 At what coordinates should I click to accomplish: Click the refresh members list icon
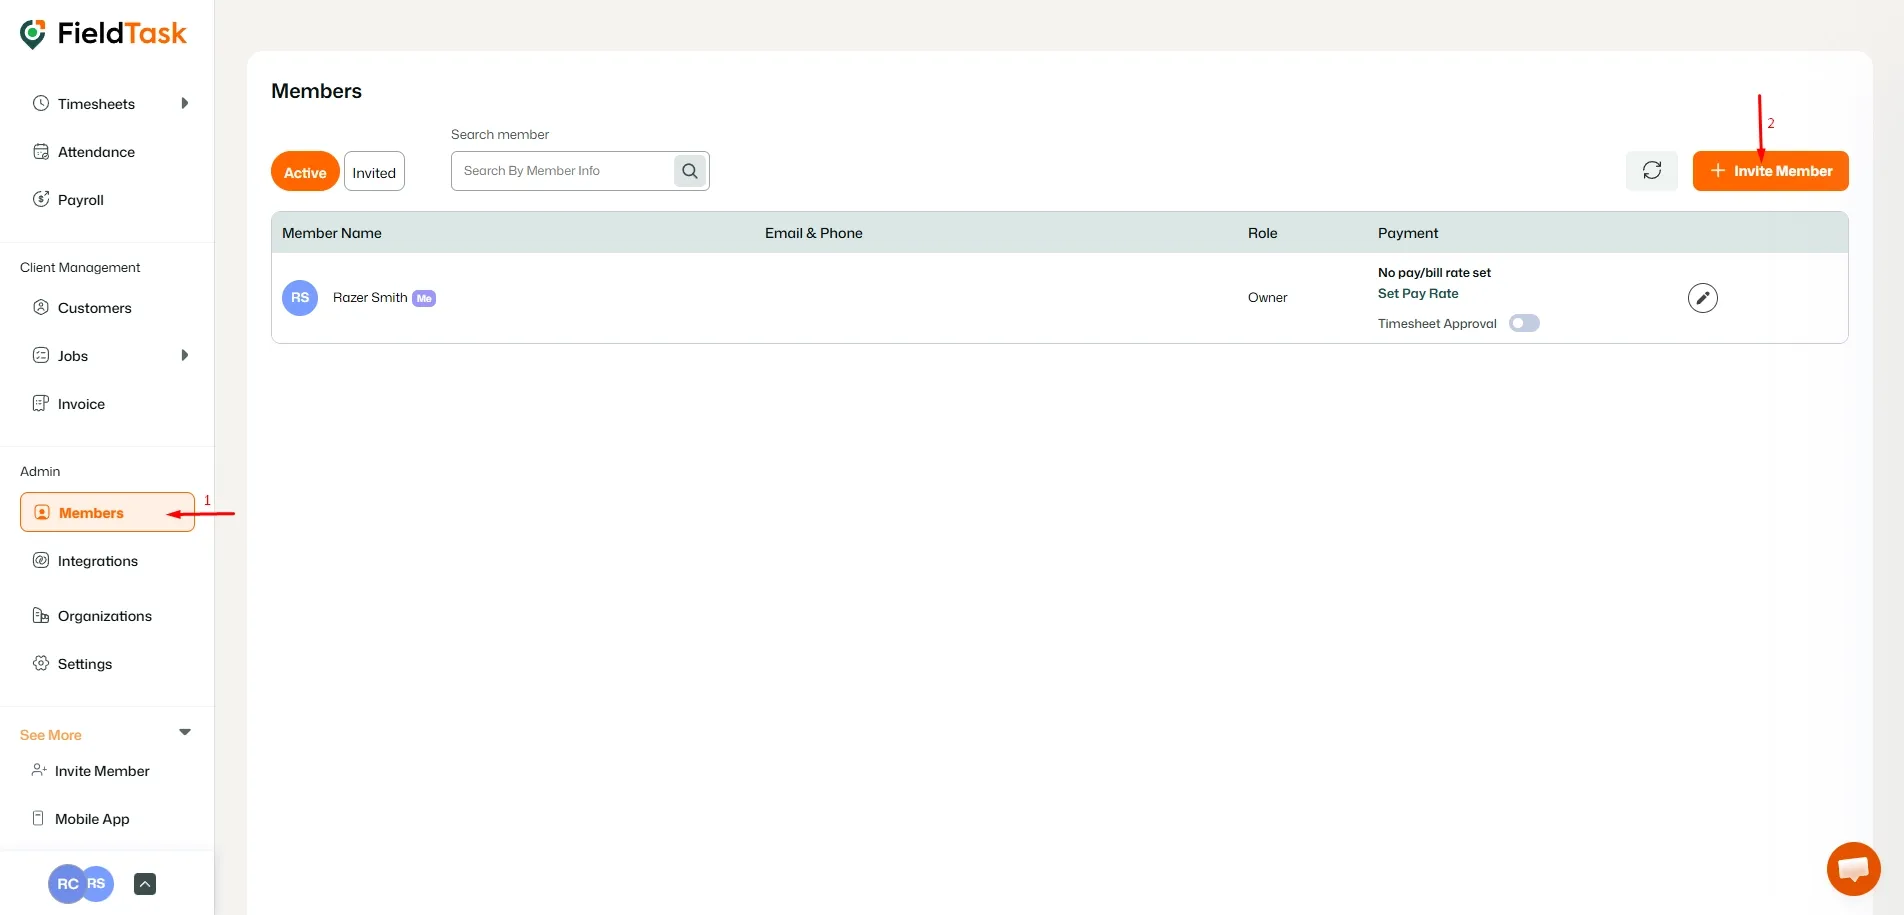1651,171
